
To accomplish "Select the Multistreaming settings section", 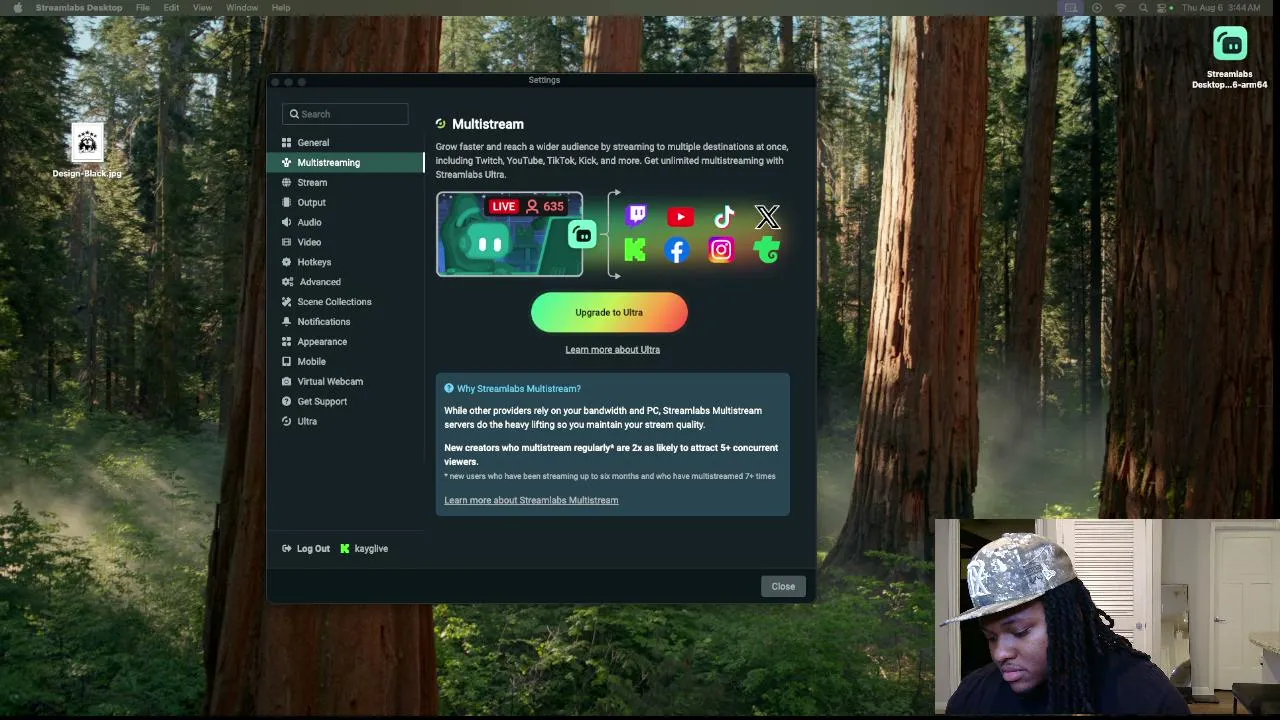I will pos(345,163).
